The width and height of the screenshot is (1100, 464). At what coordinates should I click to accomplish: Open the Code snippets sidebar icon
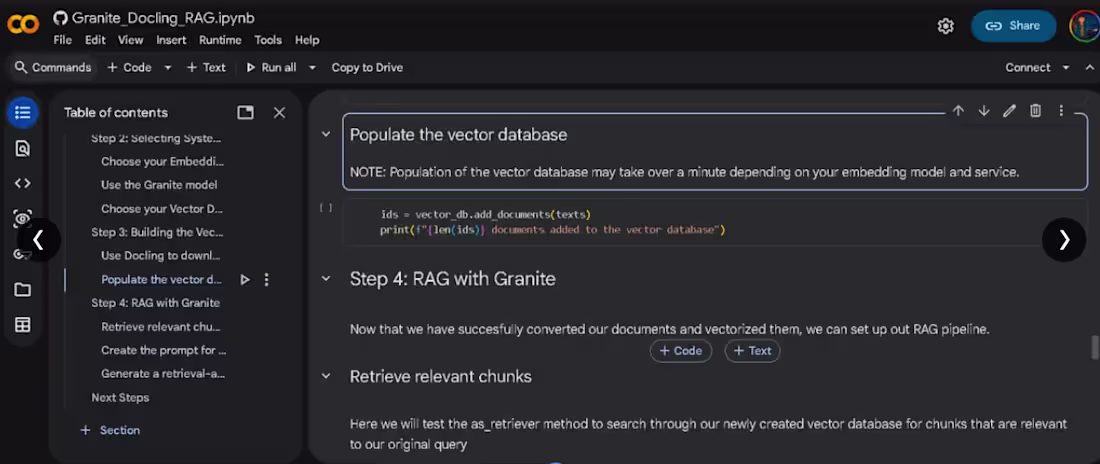22,183
